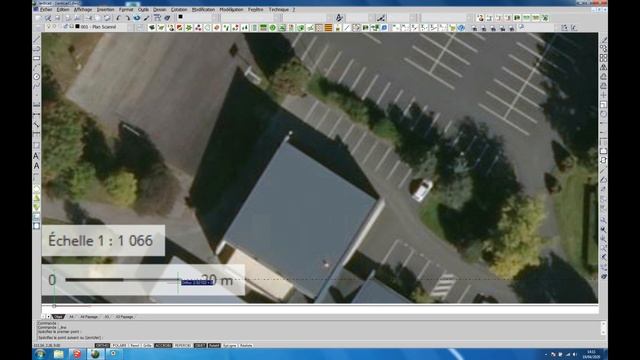Open the Fichier menu
Viewport: 640px width, 360px height.
click(46, 9)
